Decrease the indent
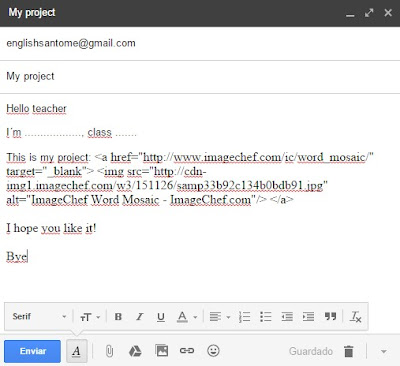 (287, 317)
